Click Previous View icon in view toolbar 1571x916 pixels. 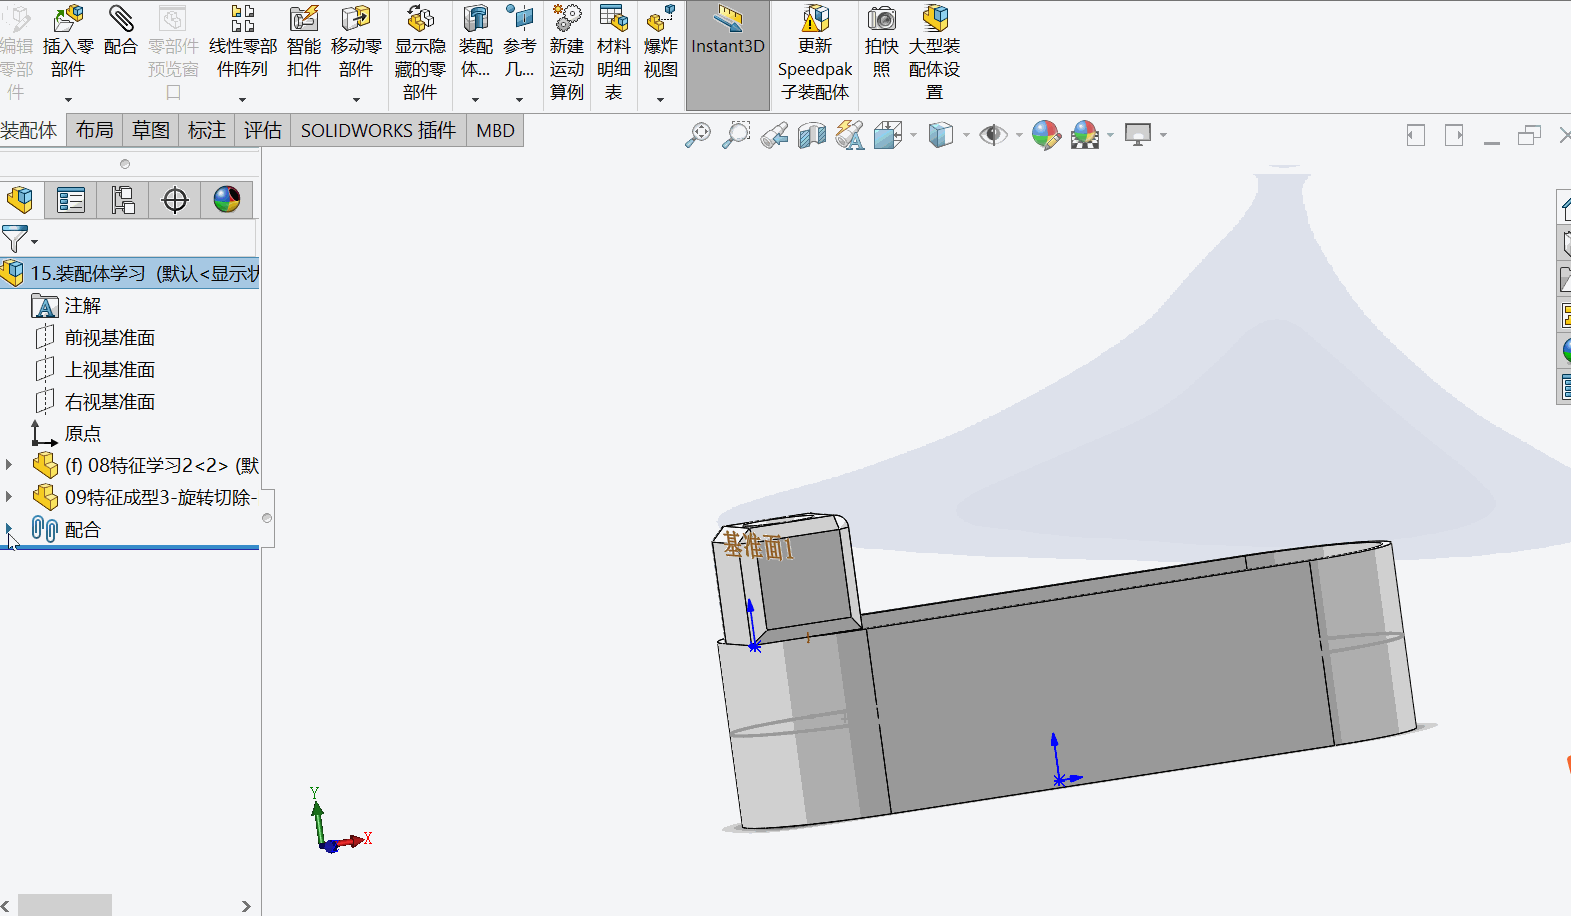tap(774, 134)
